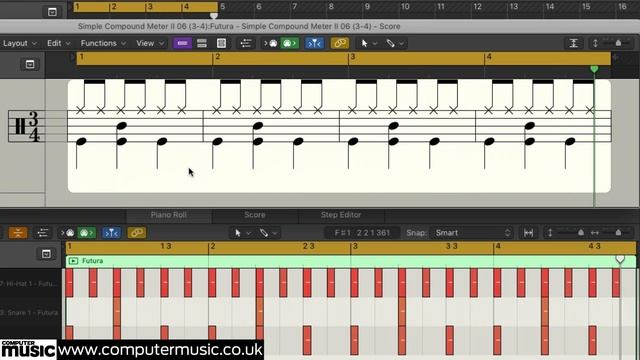Click global tracks button in Score window
Screen dimensions: 640x360
[x=30, y=64]
